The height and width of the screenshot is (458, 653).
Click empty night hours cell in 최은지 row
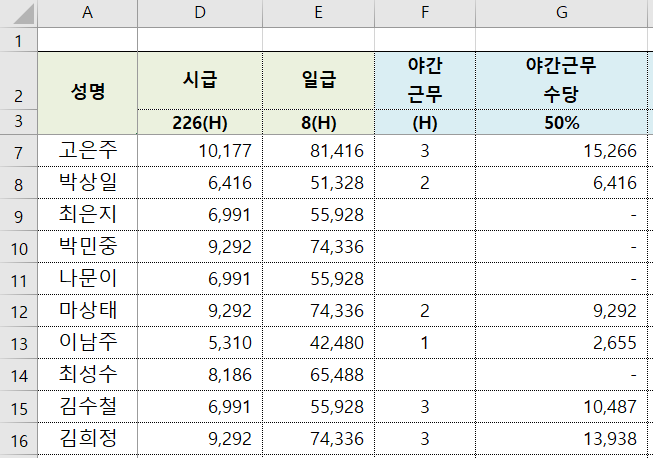(x=425, y=214)
